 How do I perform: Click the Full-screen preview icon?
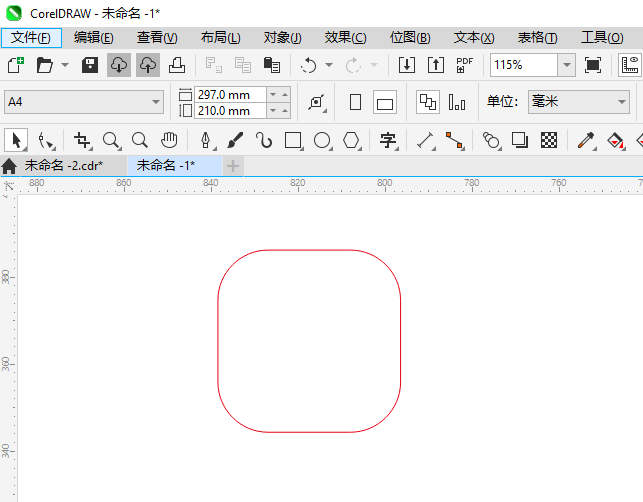coord(593,65)
